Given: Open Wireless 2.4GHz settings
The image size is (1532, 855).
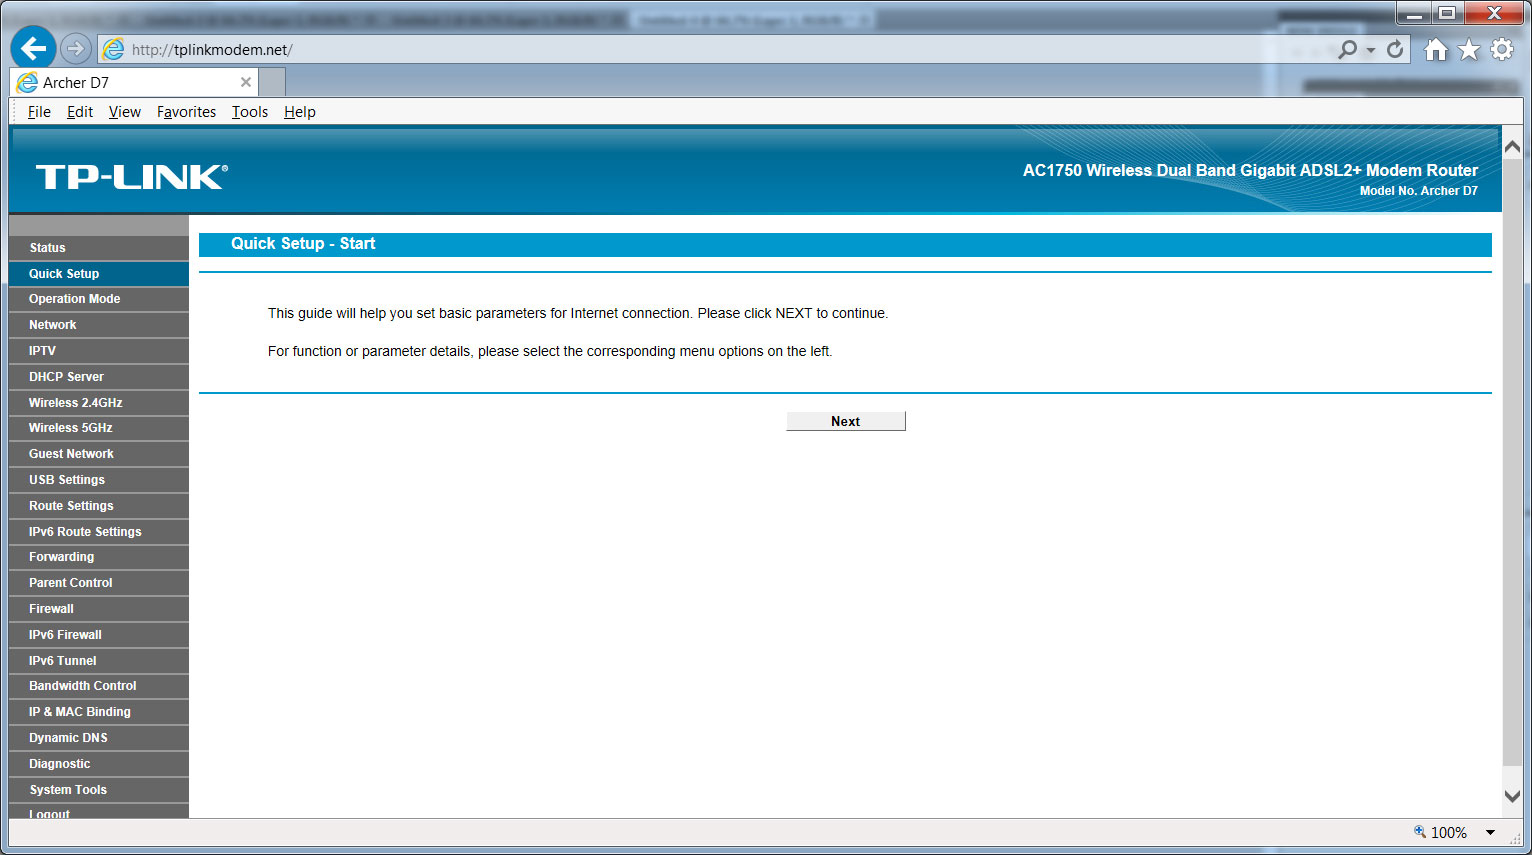Looking at the screenshot, I should 99,403.
